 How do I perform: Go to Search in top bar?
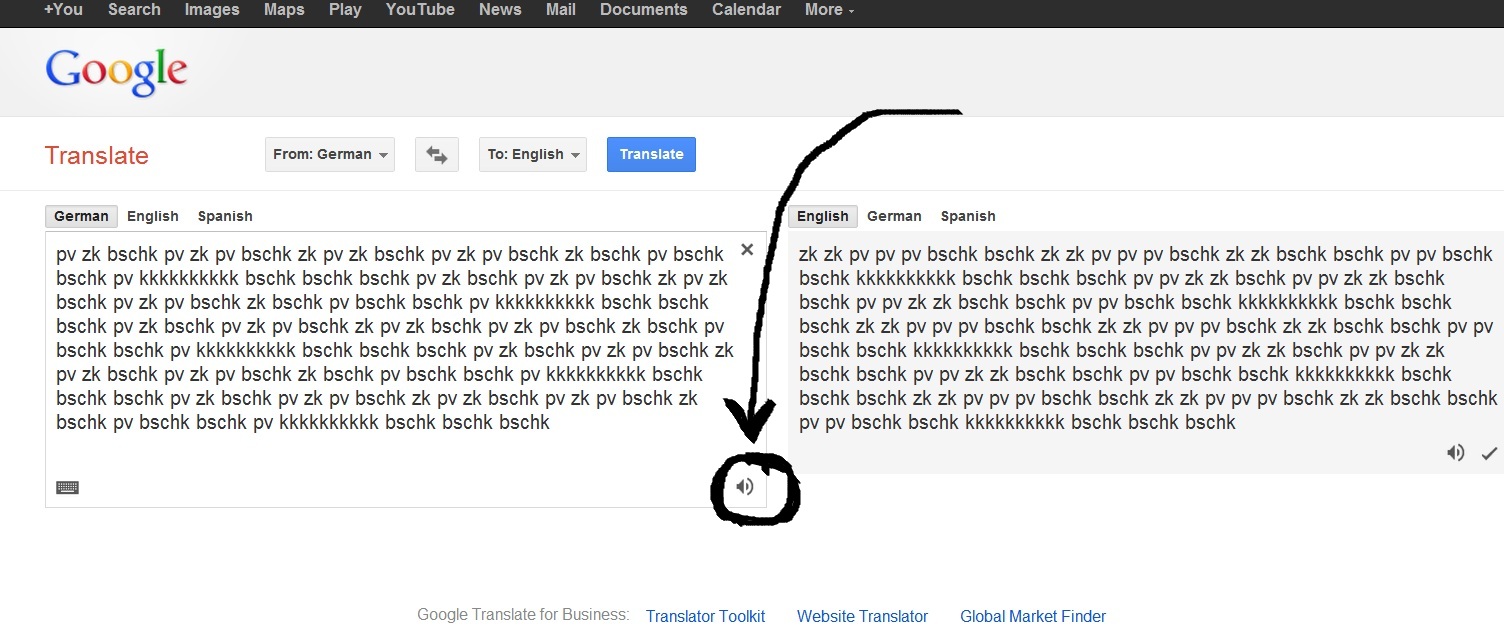tap(134, 10)
